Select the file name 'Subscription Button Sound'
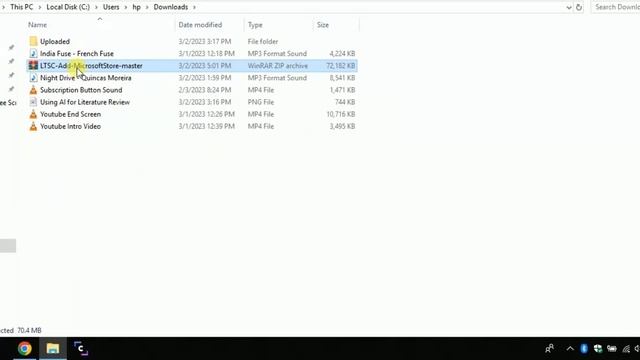 click(x=81, y=90)
